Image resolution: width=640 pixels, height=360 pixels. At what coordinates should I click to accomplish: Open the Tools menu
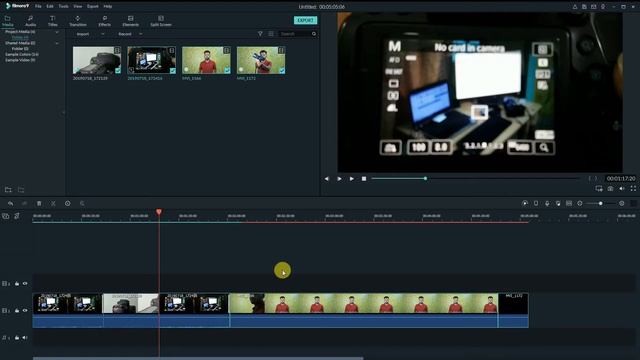coord(63,7)
